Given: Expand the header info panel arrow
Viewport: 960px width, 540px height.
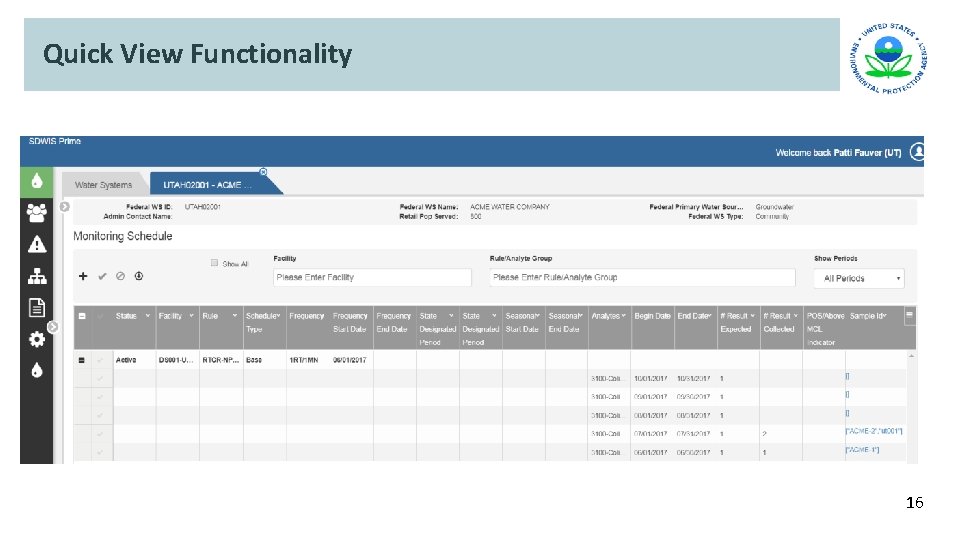Looking at the screenshot, I should tap(65, 207).
